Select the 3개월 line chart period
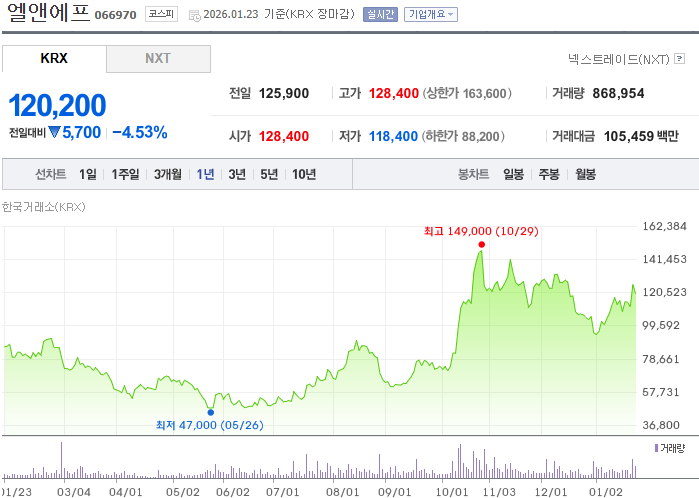The height and width of the screenshot is (498, 699). (x=168, y=174)
